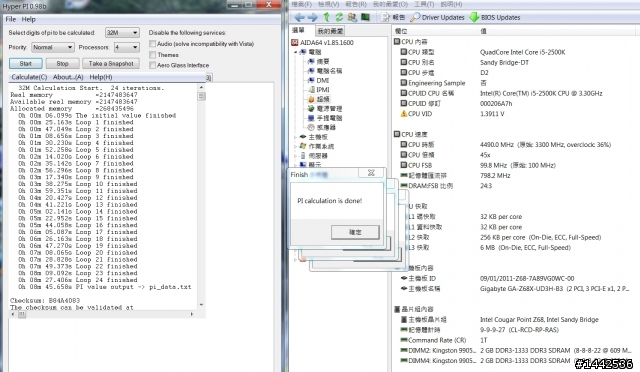
Task: Open the Calculate(C) menu
Action: (x=29, y=77)
